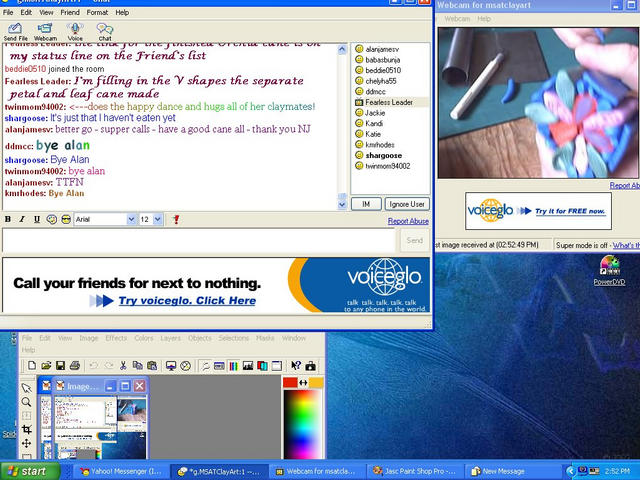Select the Mover tool

[27, 443]
